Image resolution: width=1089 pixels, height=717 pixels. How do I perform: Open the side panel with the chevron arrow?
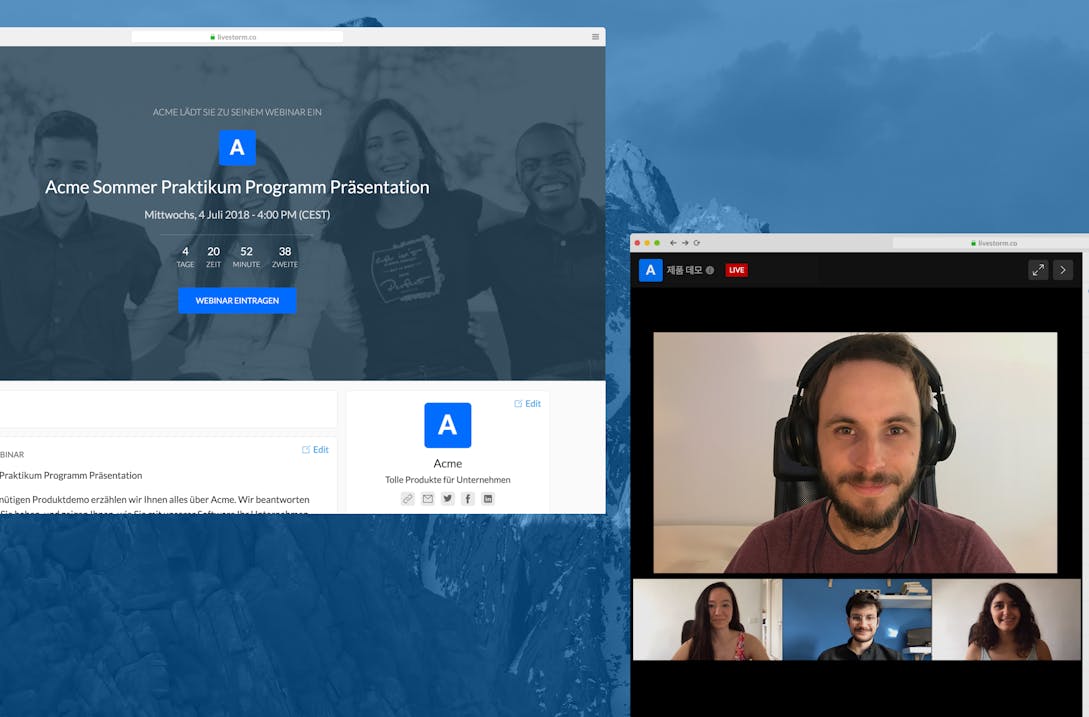click(x=1063, y=270)
